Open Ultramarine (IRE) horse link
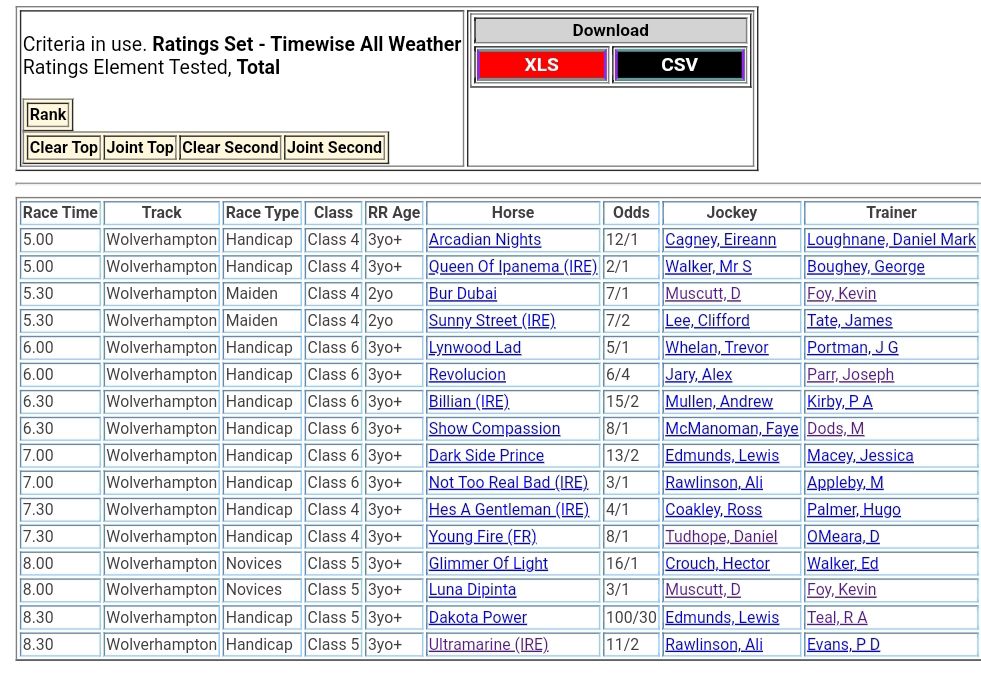The image size is (981, 686). (x=488, y=645)
